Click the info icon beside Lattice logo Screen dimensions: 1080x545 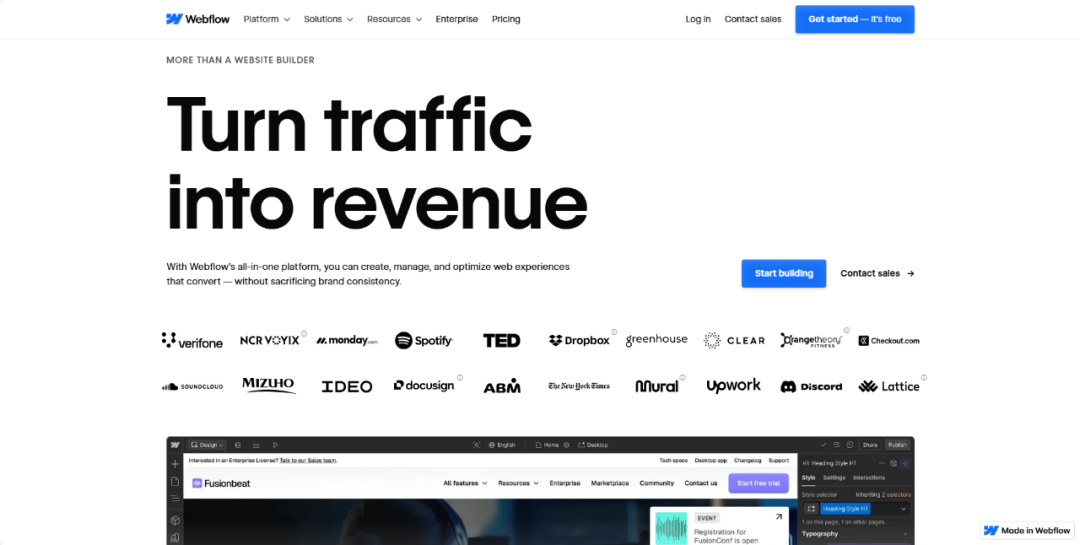pos(924,378)
